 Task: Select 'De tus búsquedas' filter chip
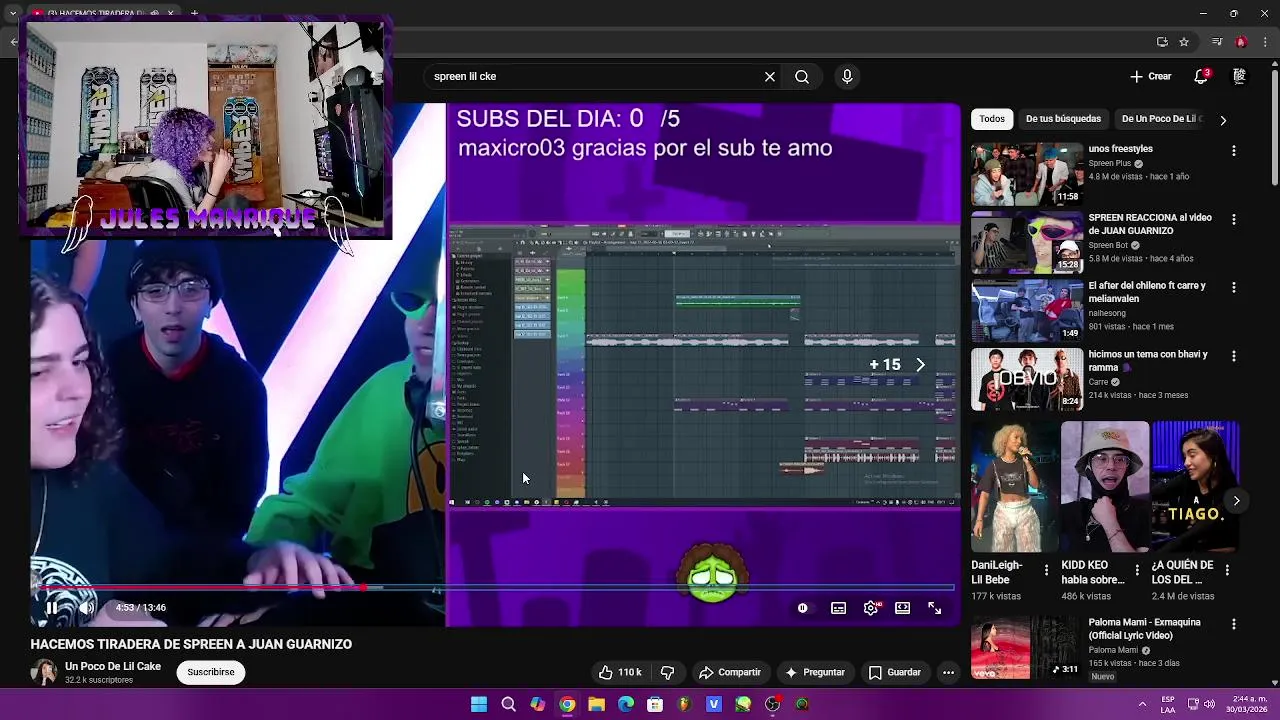click(1063, 119)
